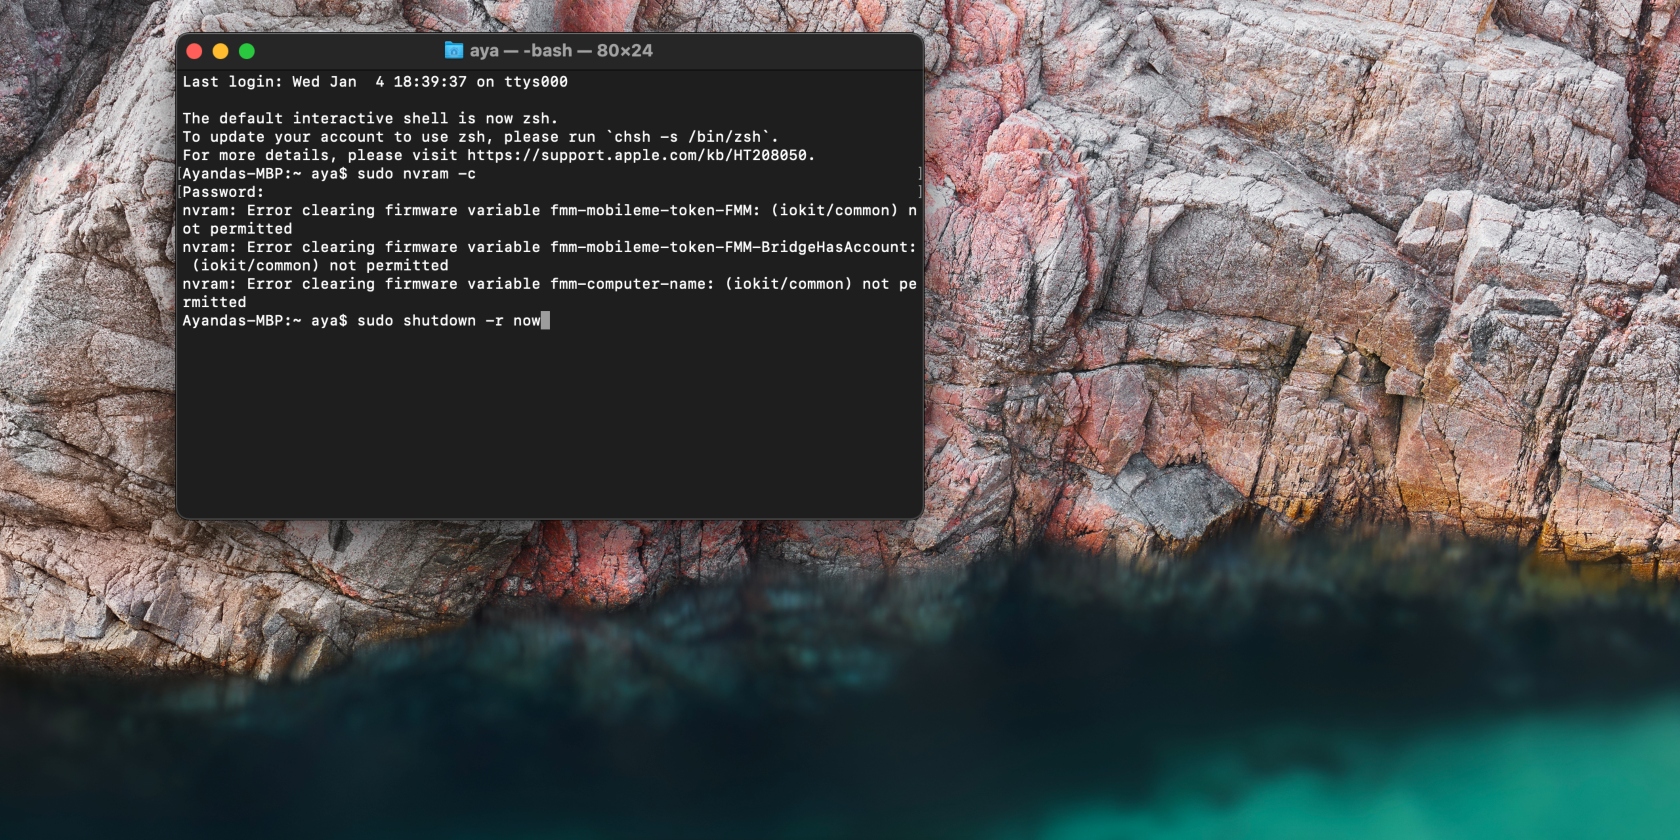The image size is (1680, 840).
Task: Click 'The default interactive shell is now zsh.'
Action: click(x=370, y=118)
